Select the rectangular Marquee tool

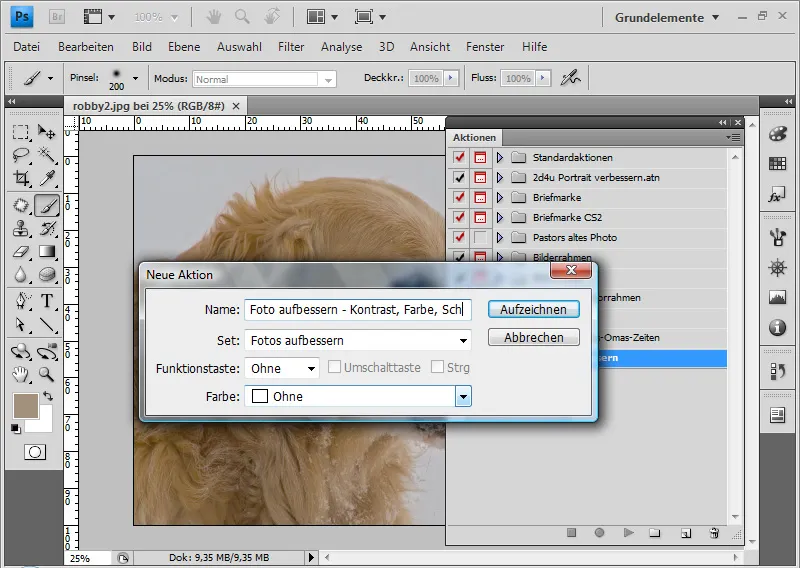pyautogui.click(x=20, y=133)
